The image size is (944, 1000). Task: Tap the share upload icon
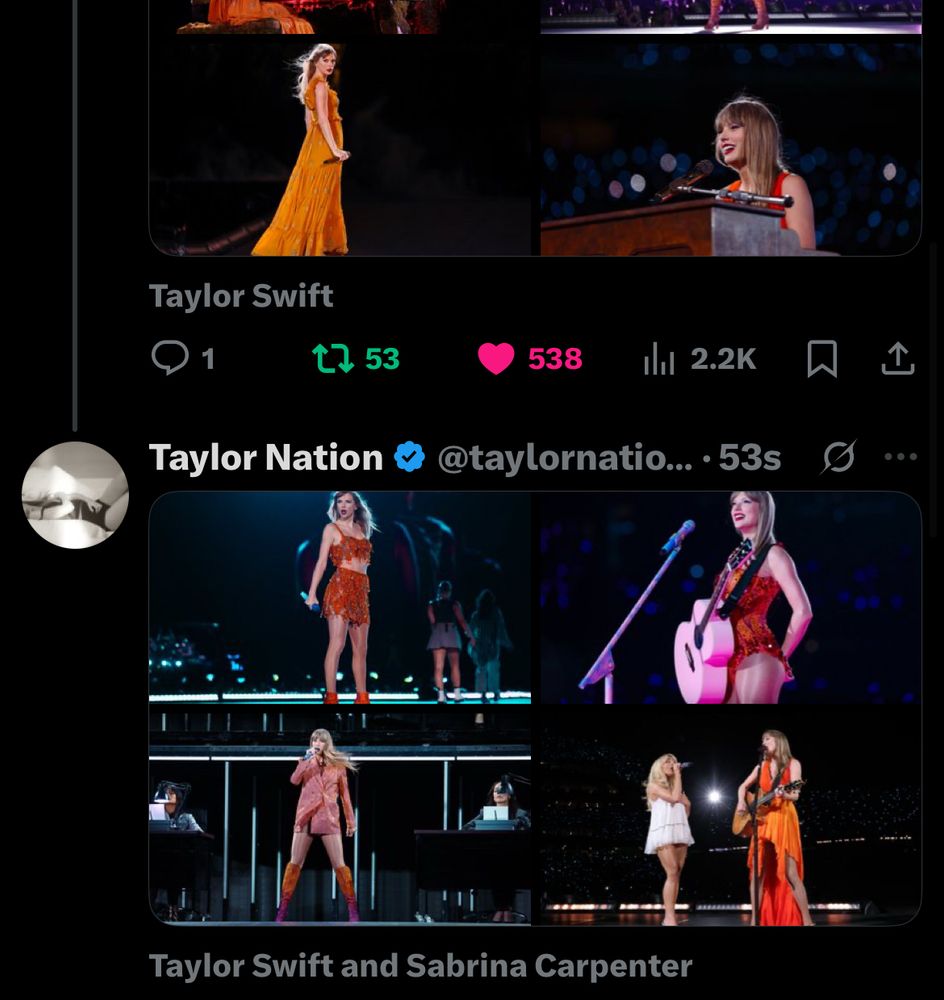pyautogui.click(x=897, y=358)
